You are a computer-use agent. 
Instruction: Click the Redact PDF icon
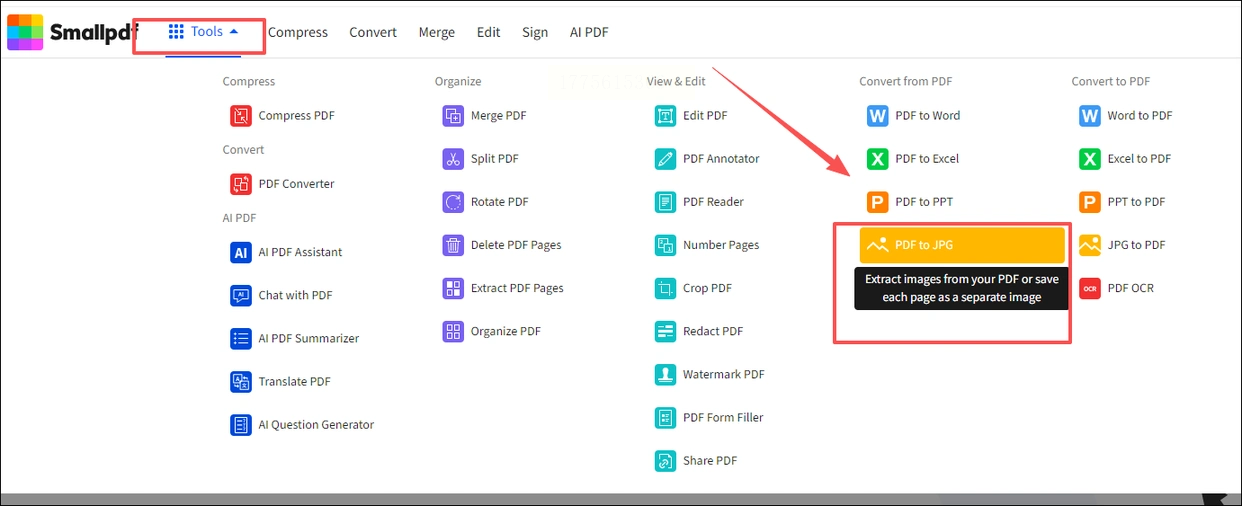pyautogui.click(x=665, y=331)
